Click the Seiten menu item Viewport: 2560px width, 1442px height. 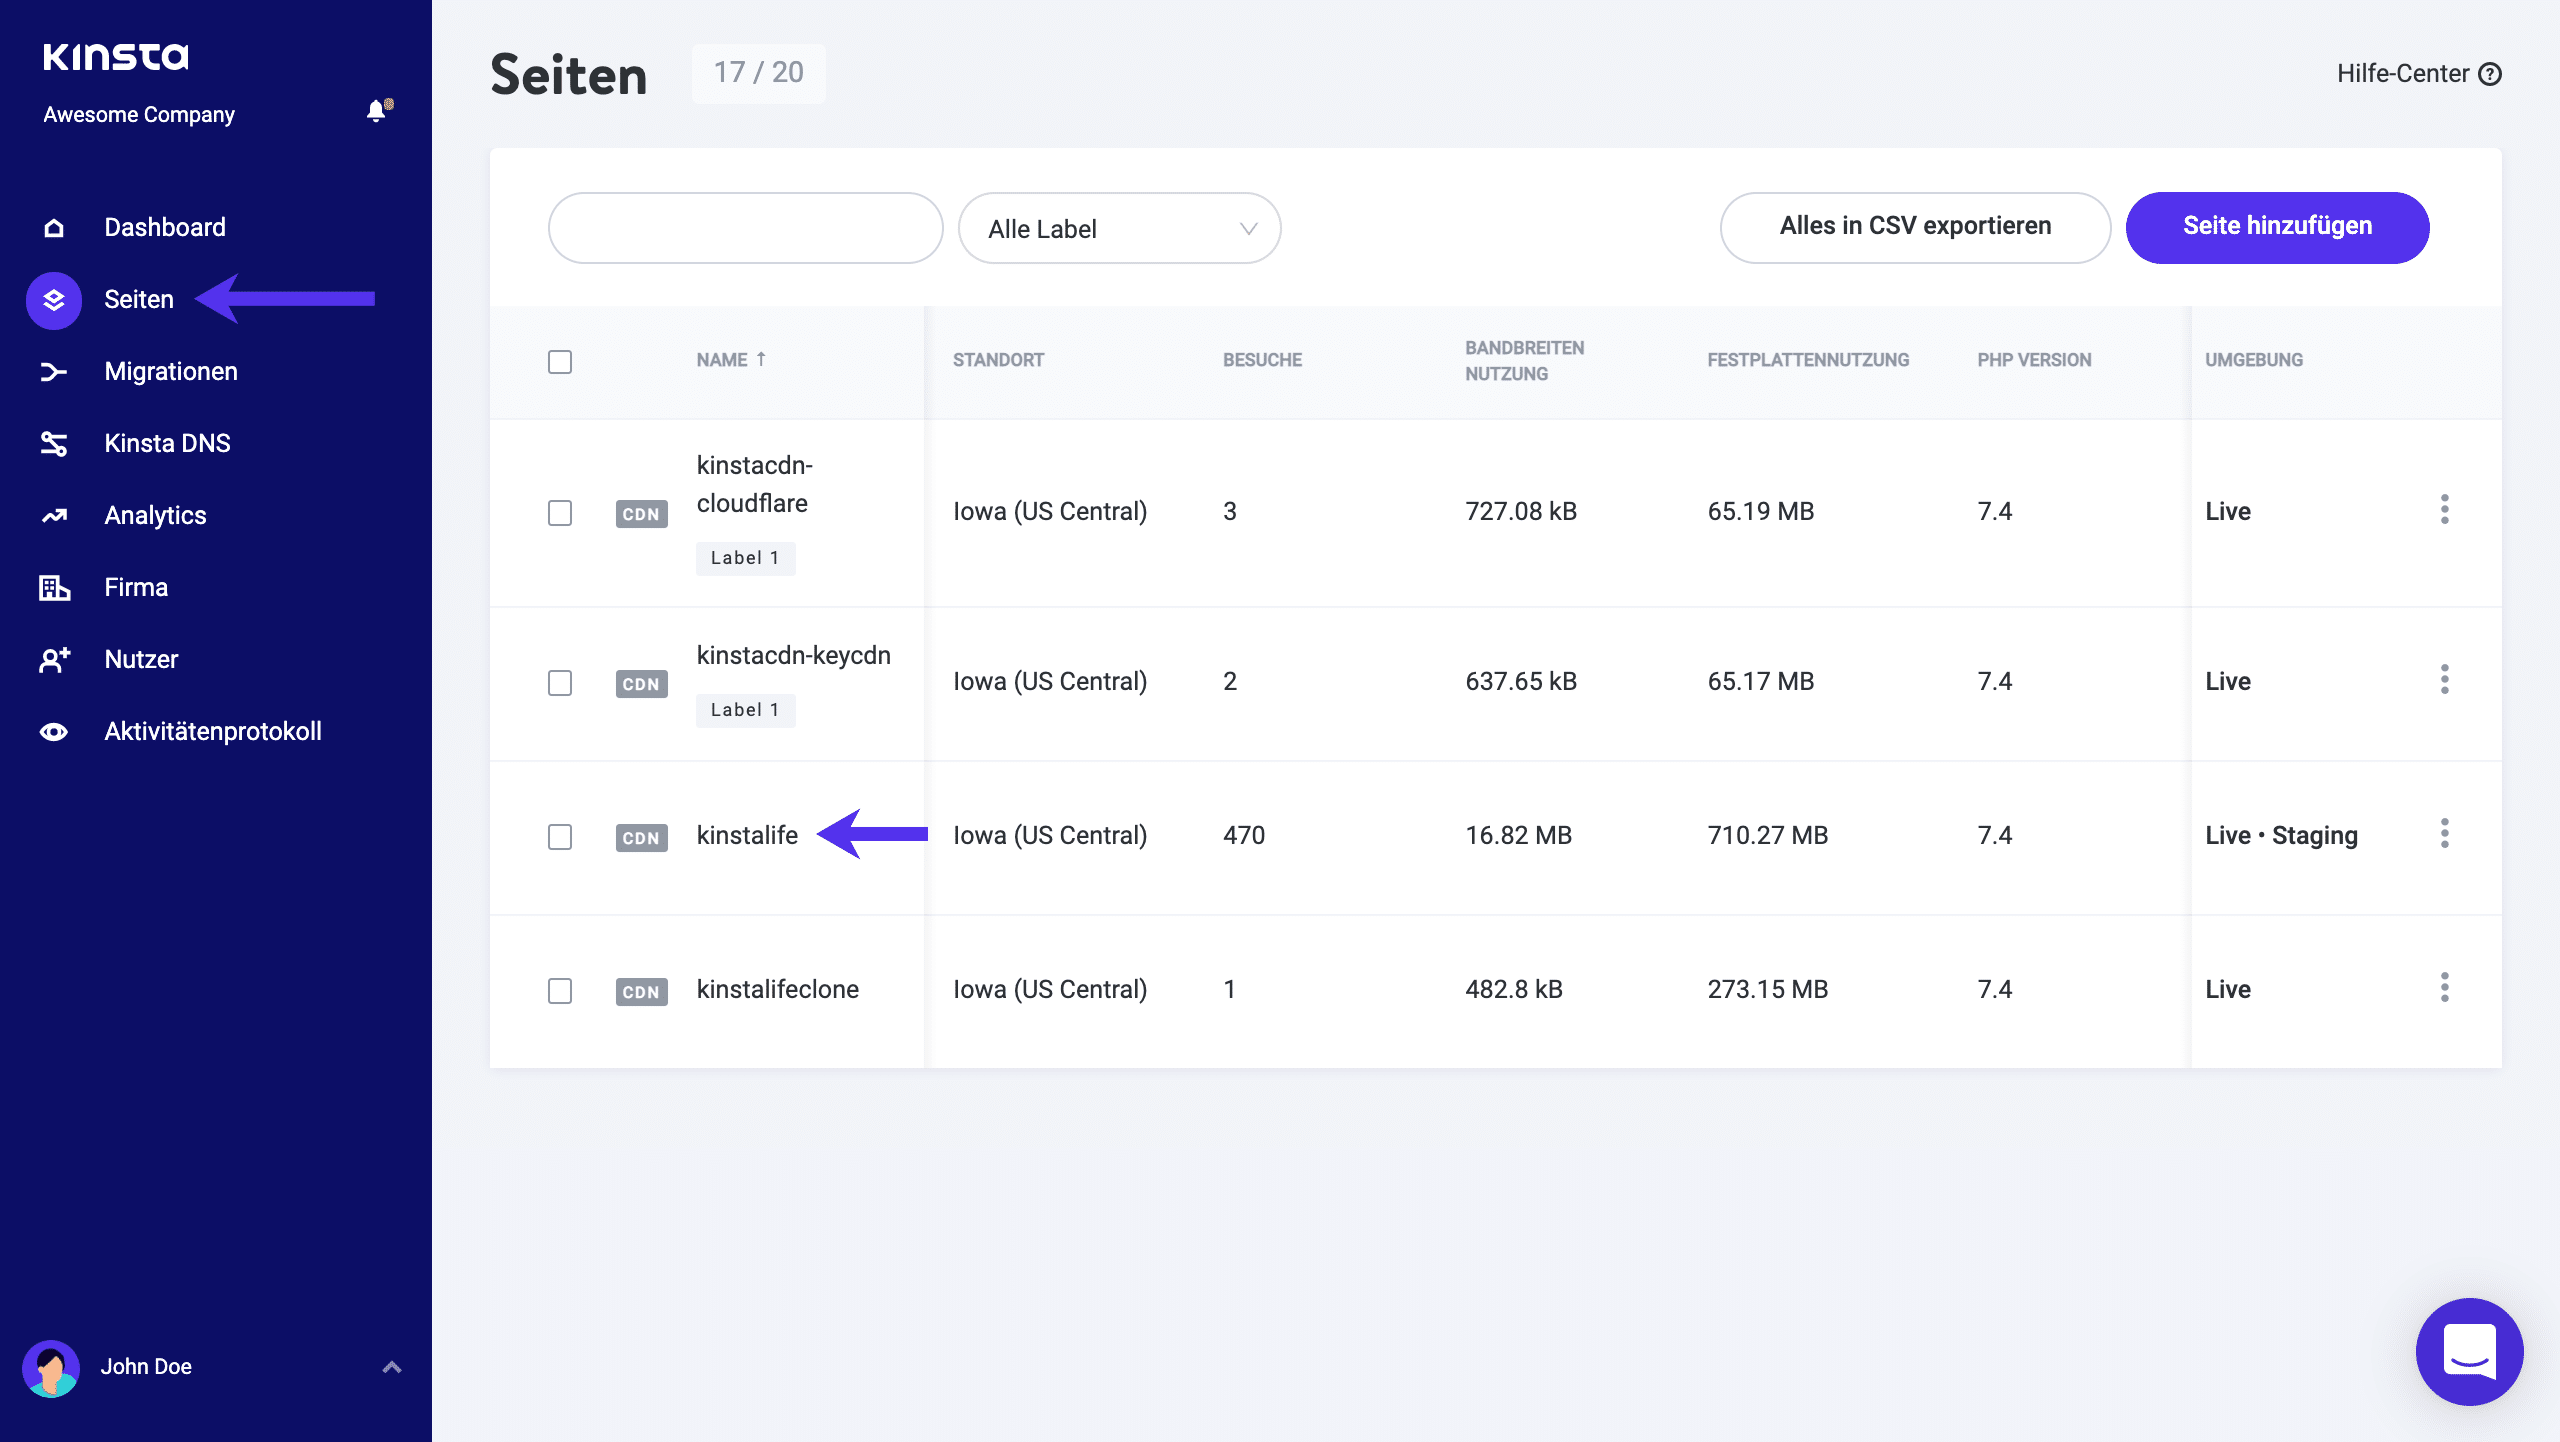pyautogui.click(x=137, y=299)
